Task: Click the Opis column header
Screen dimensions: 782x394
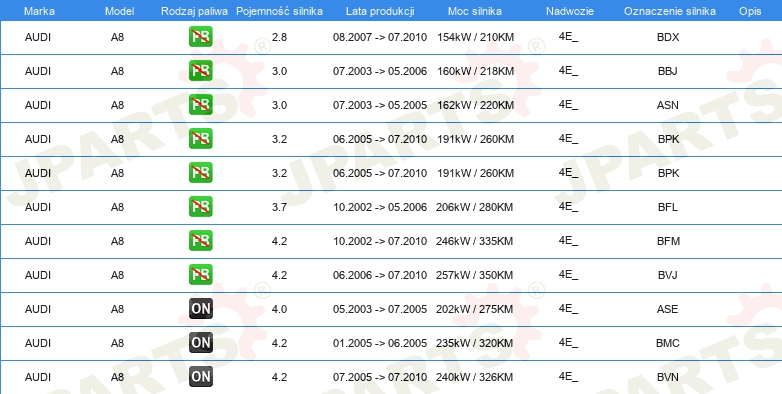Action: point(750,11)
